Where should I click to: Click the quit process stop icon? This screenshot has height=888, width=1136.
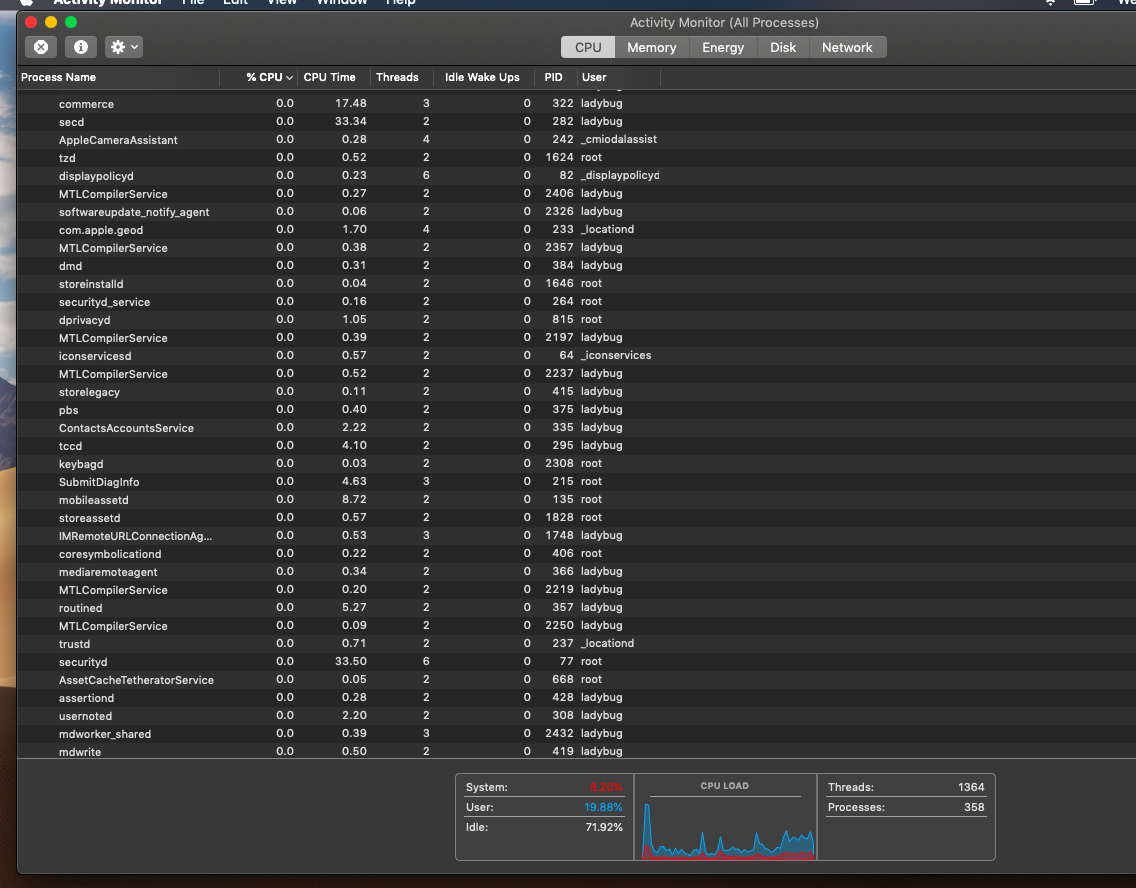click(x=41, y=47)
